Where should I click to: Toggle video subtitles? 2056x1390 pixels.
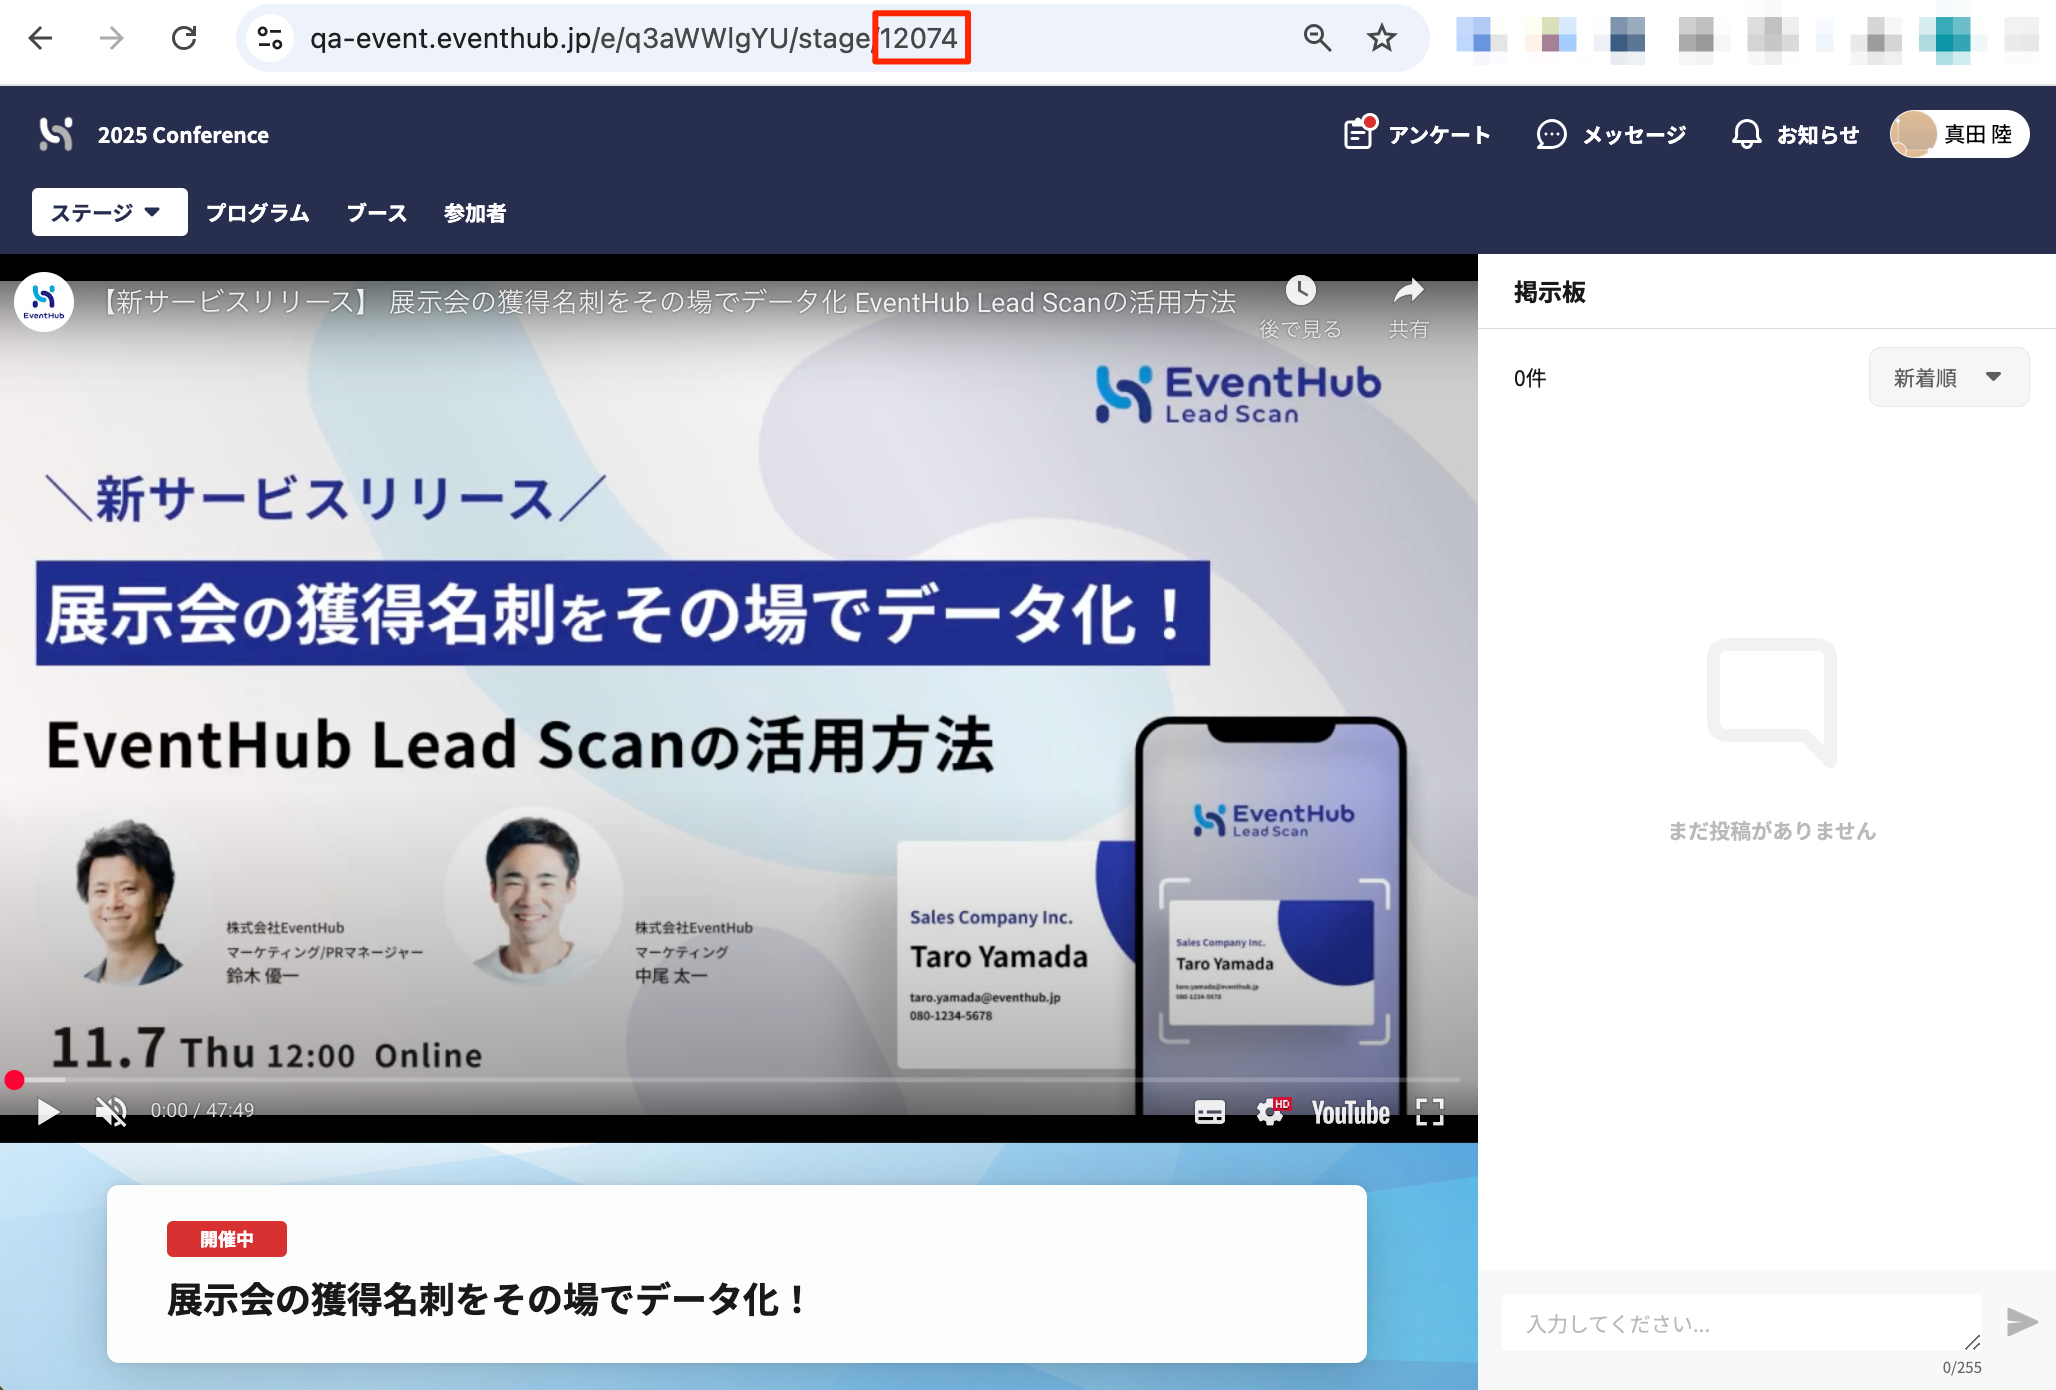click(x=1210, y=1112)
